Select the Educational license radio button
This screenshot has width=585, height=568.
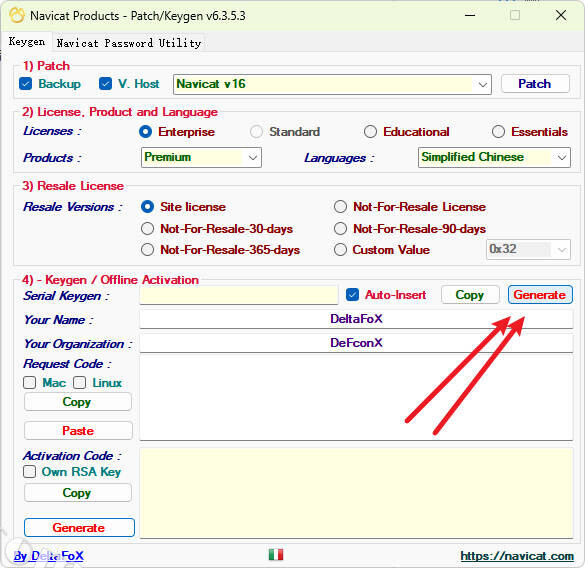tap(370, 132)
